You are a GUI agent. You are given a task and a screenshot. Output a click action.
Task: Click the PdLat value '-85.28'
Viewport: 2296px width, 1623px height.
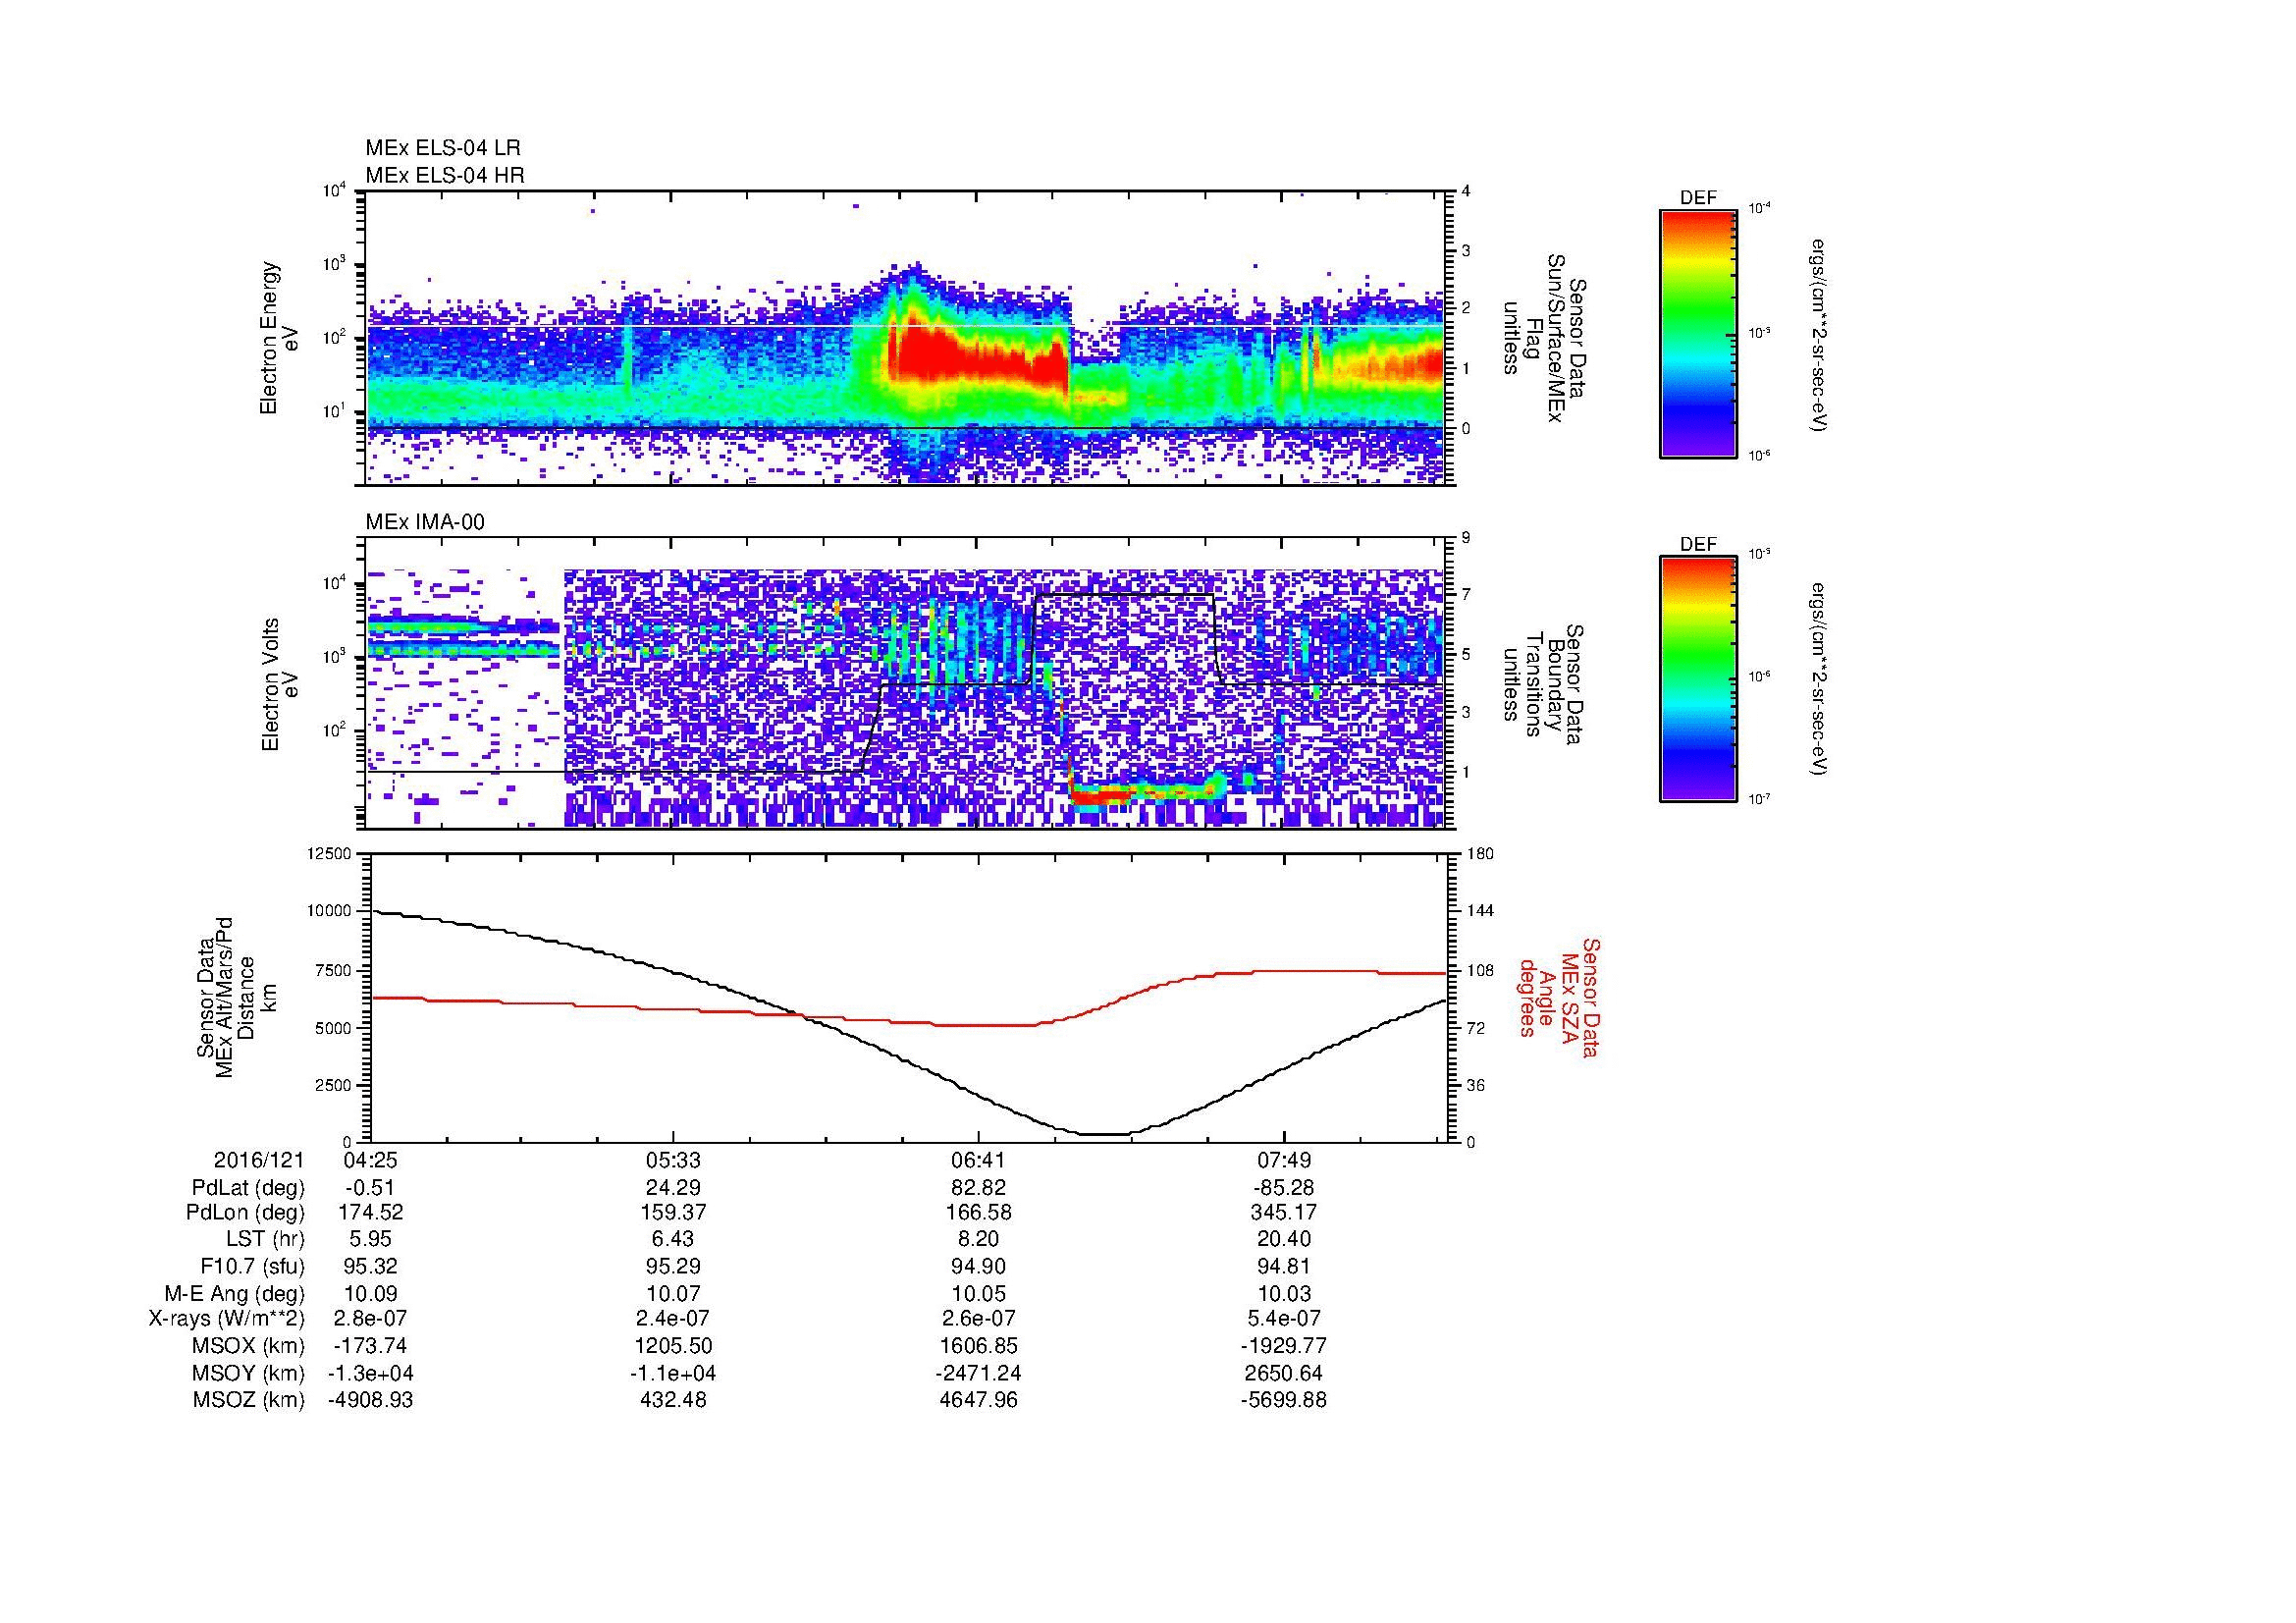1284,1187
